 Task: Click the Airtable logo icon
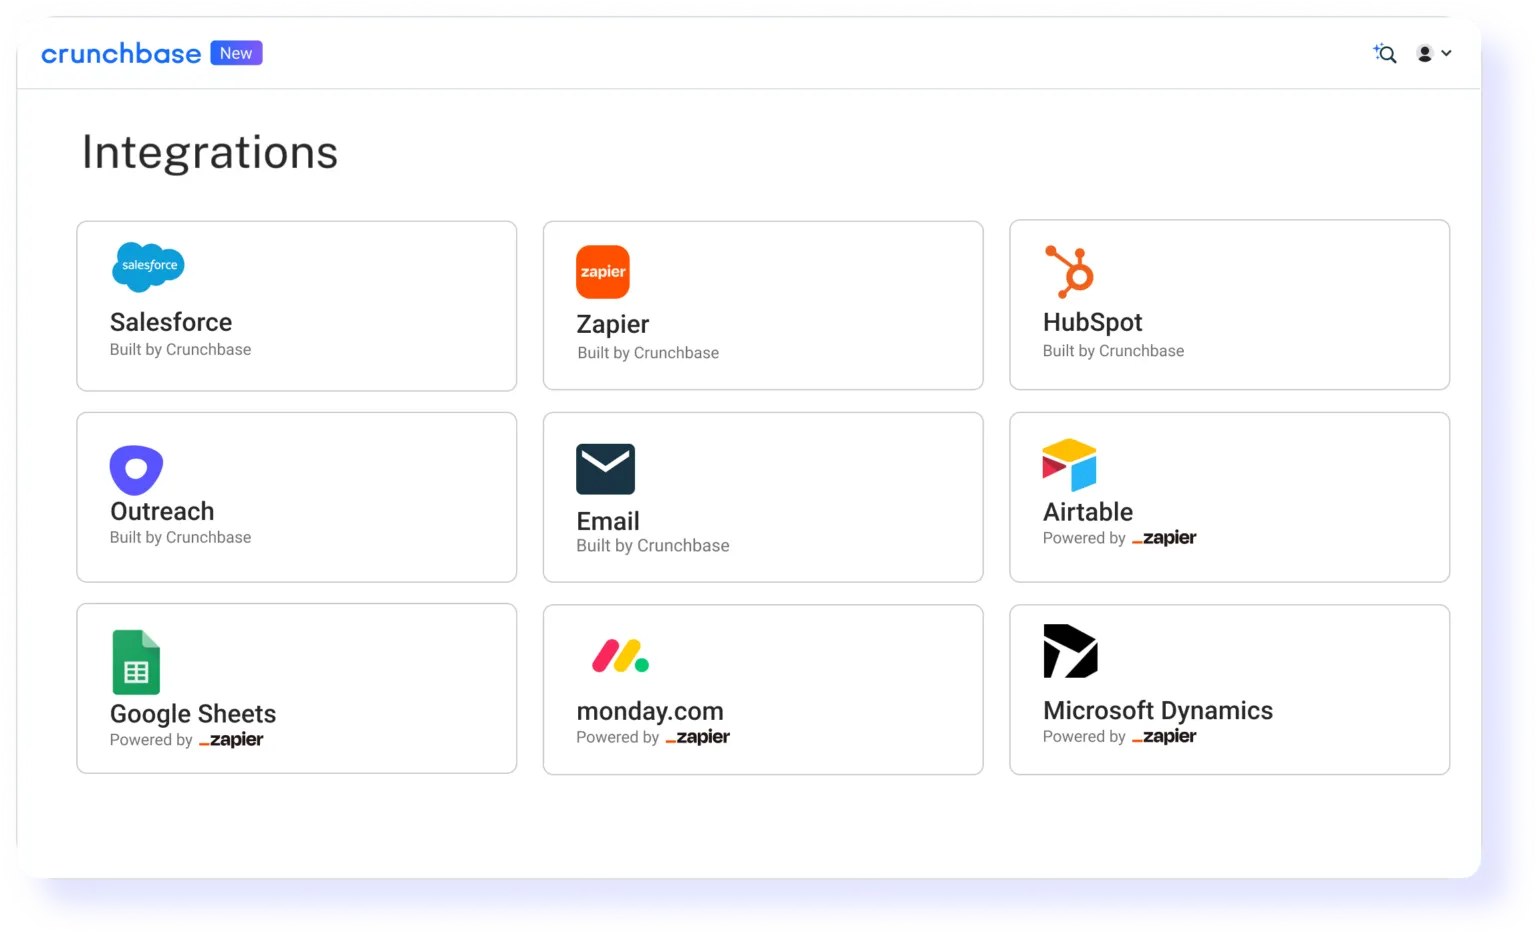click(1069, 465)
